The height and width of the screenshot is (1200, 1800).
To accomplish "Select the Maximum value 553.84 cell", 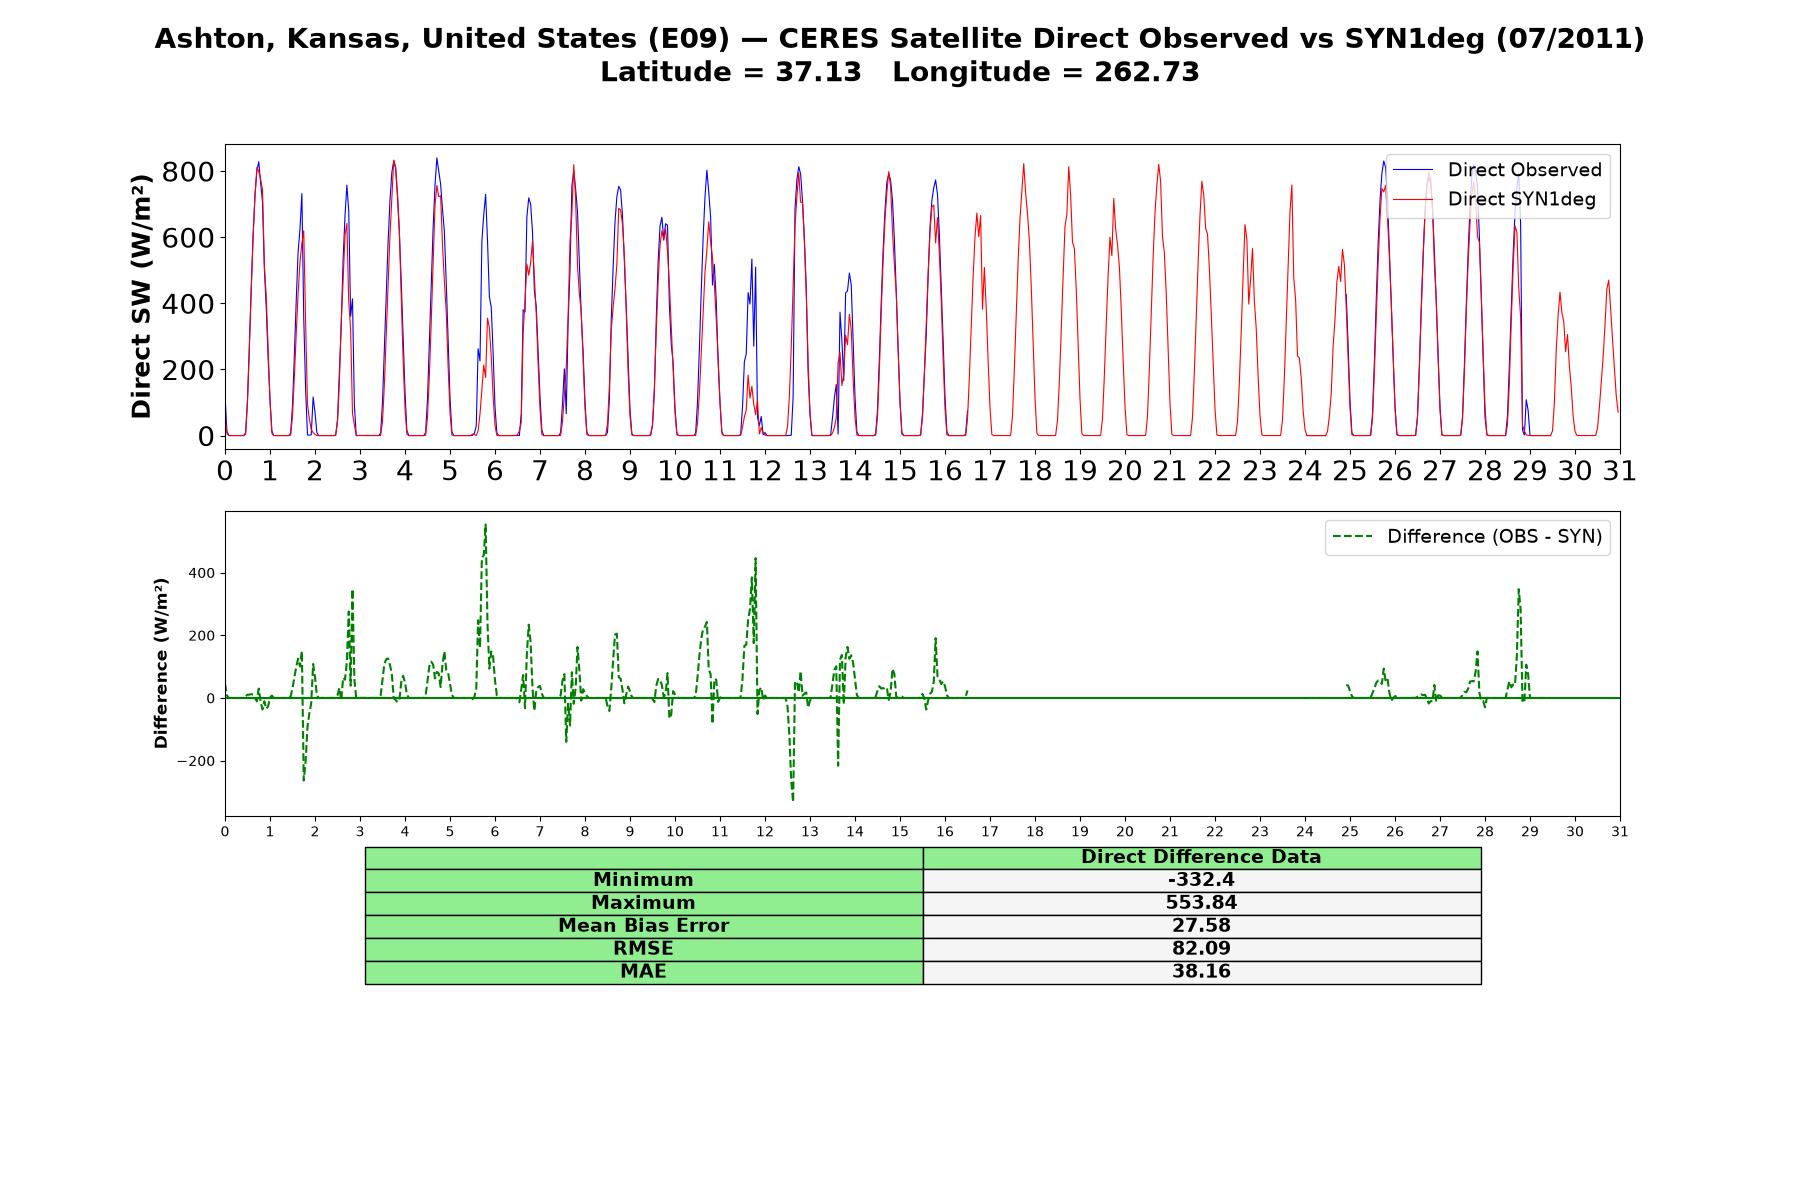I will point(1201,903).
